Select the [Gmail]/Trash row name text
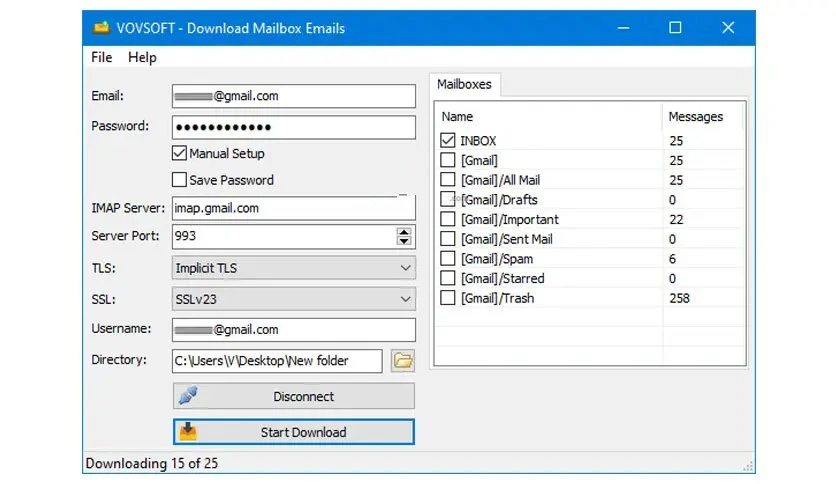Screen dimensions: 836x484 (x=497, y=298)
